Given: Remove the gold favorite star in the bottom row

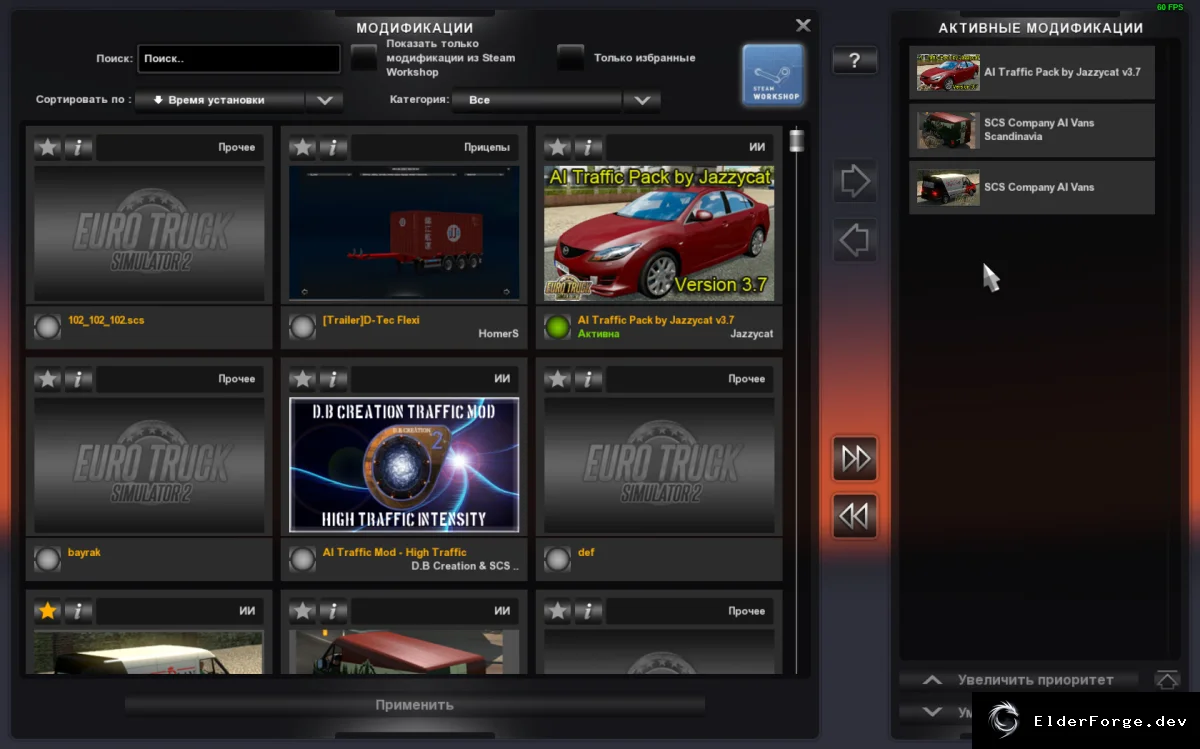Looking at the screenshot, I should coord(48,612).
